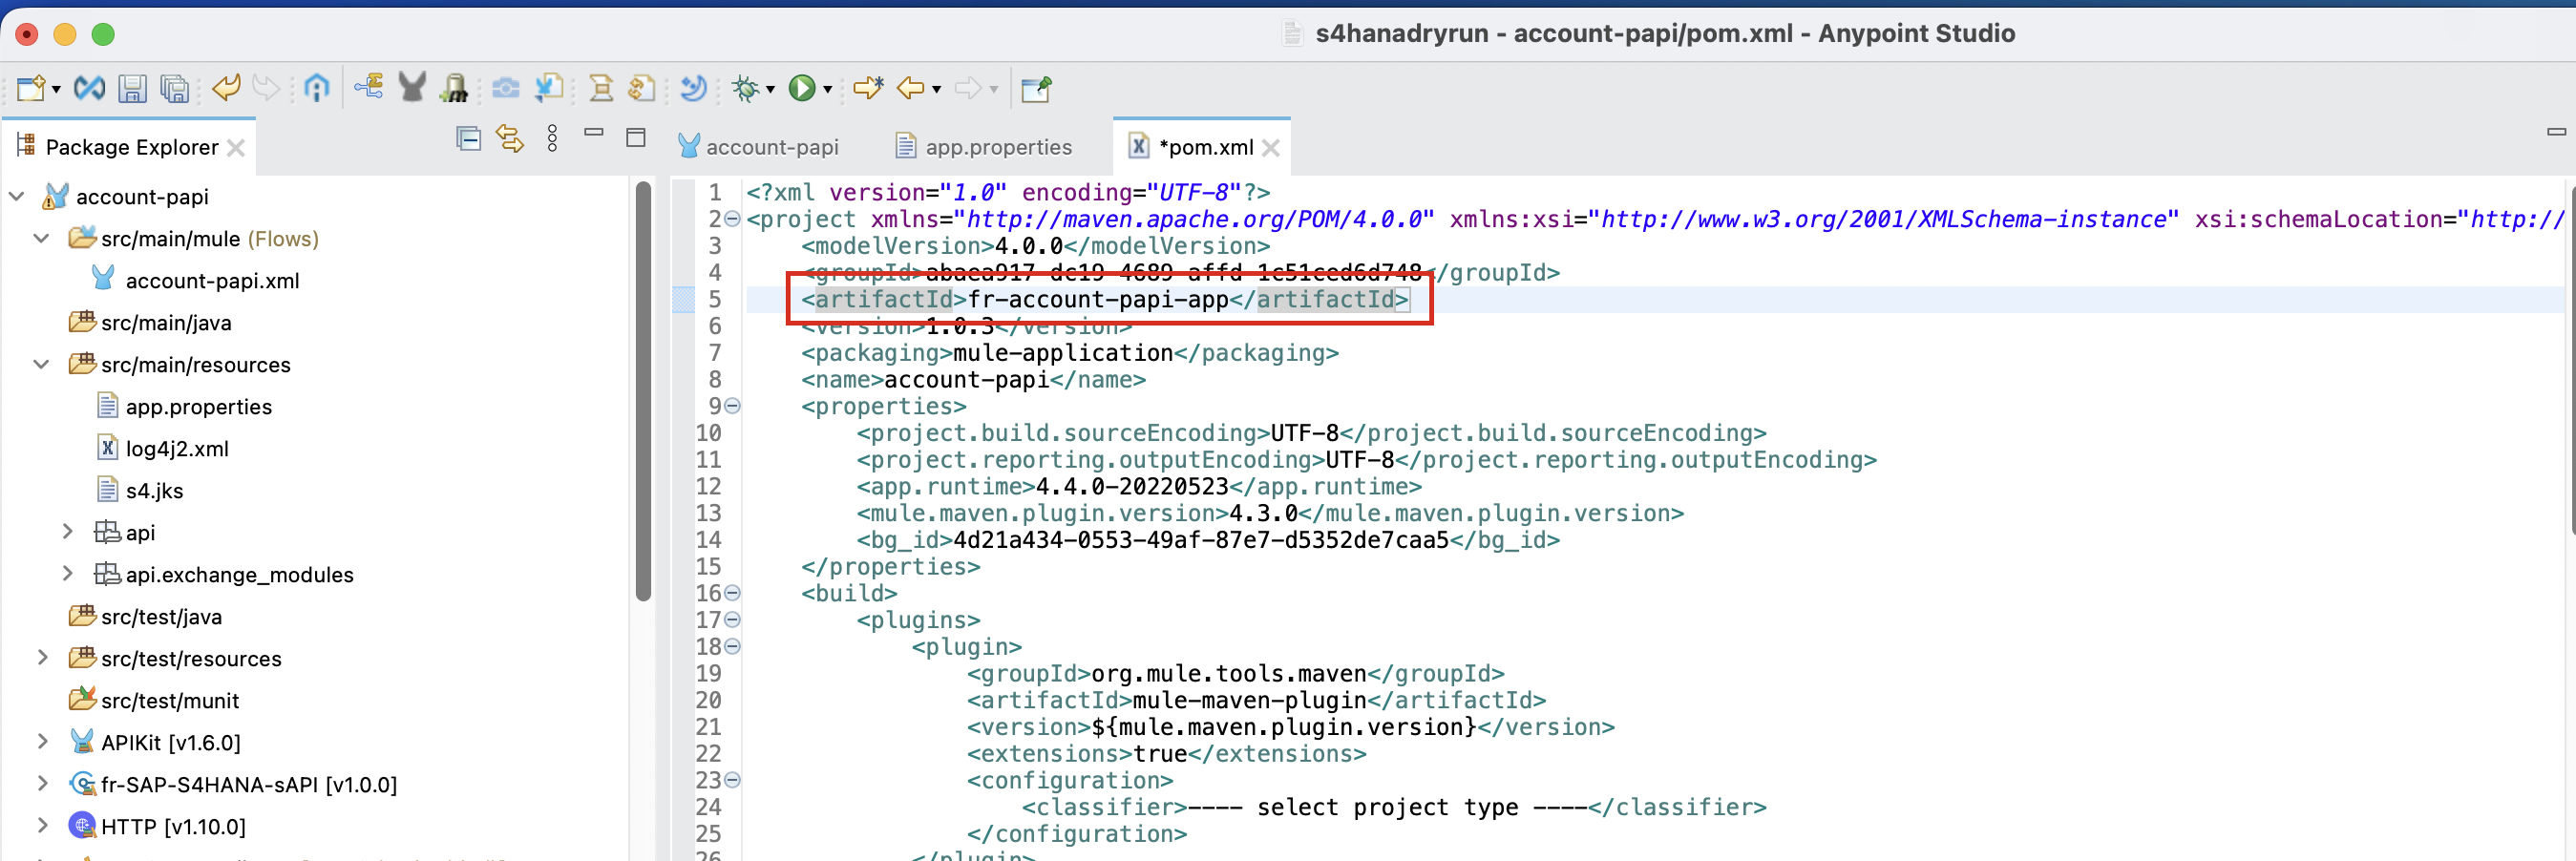Click the Save toolbar icon
Viewport: 2576px width, 861px height.
[x=132, y=89]
